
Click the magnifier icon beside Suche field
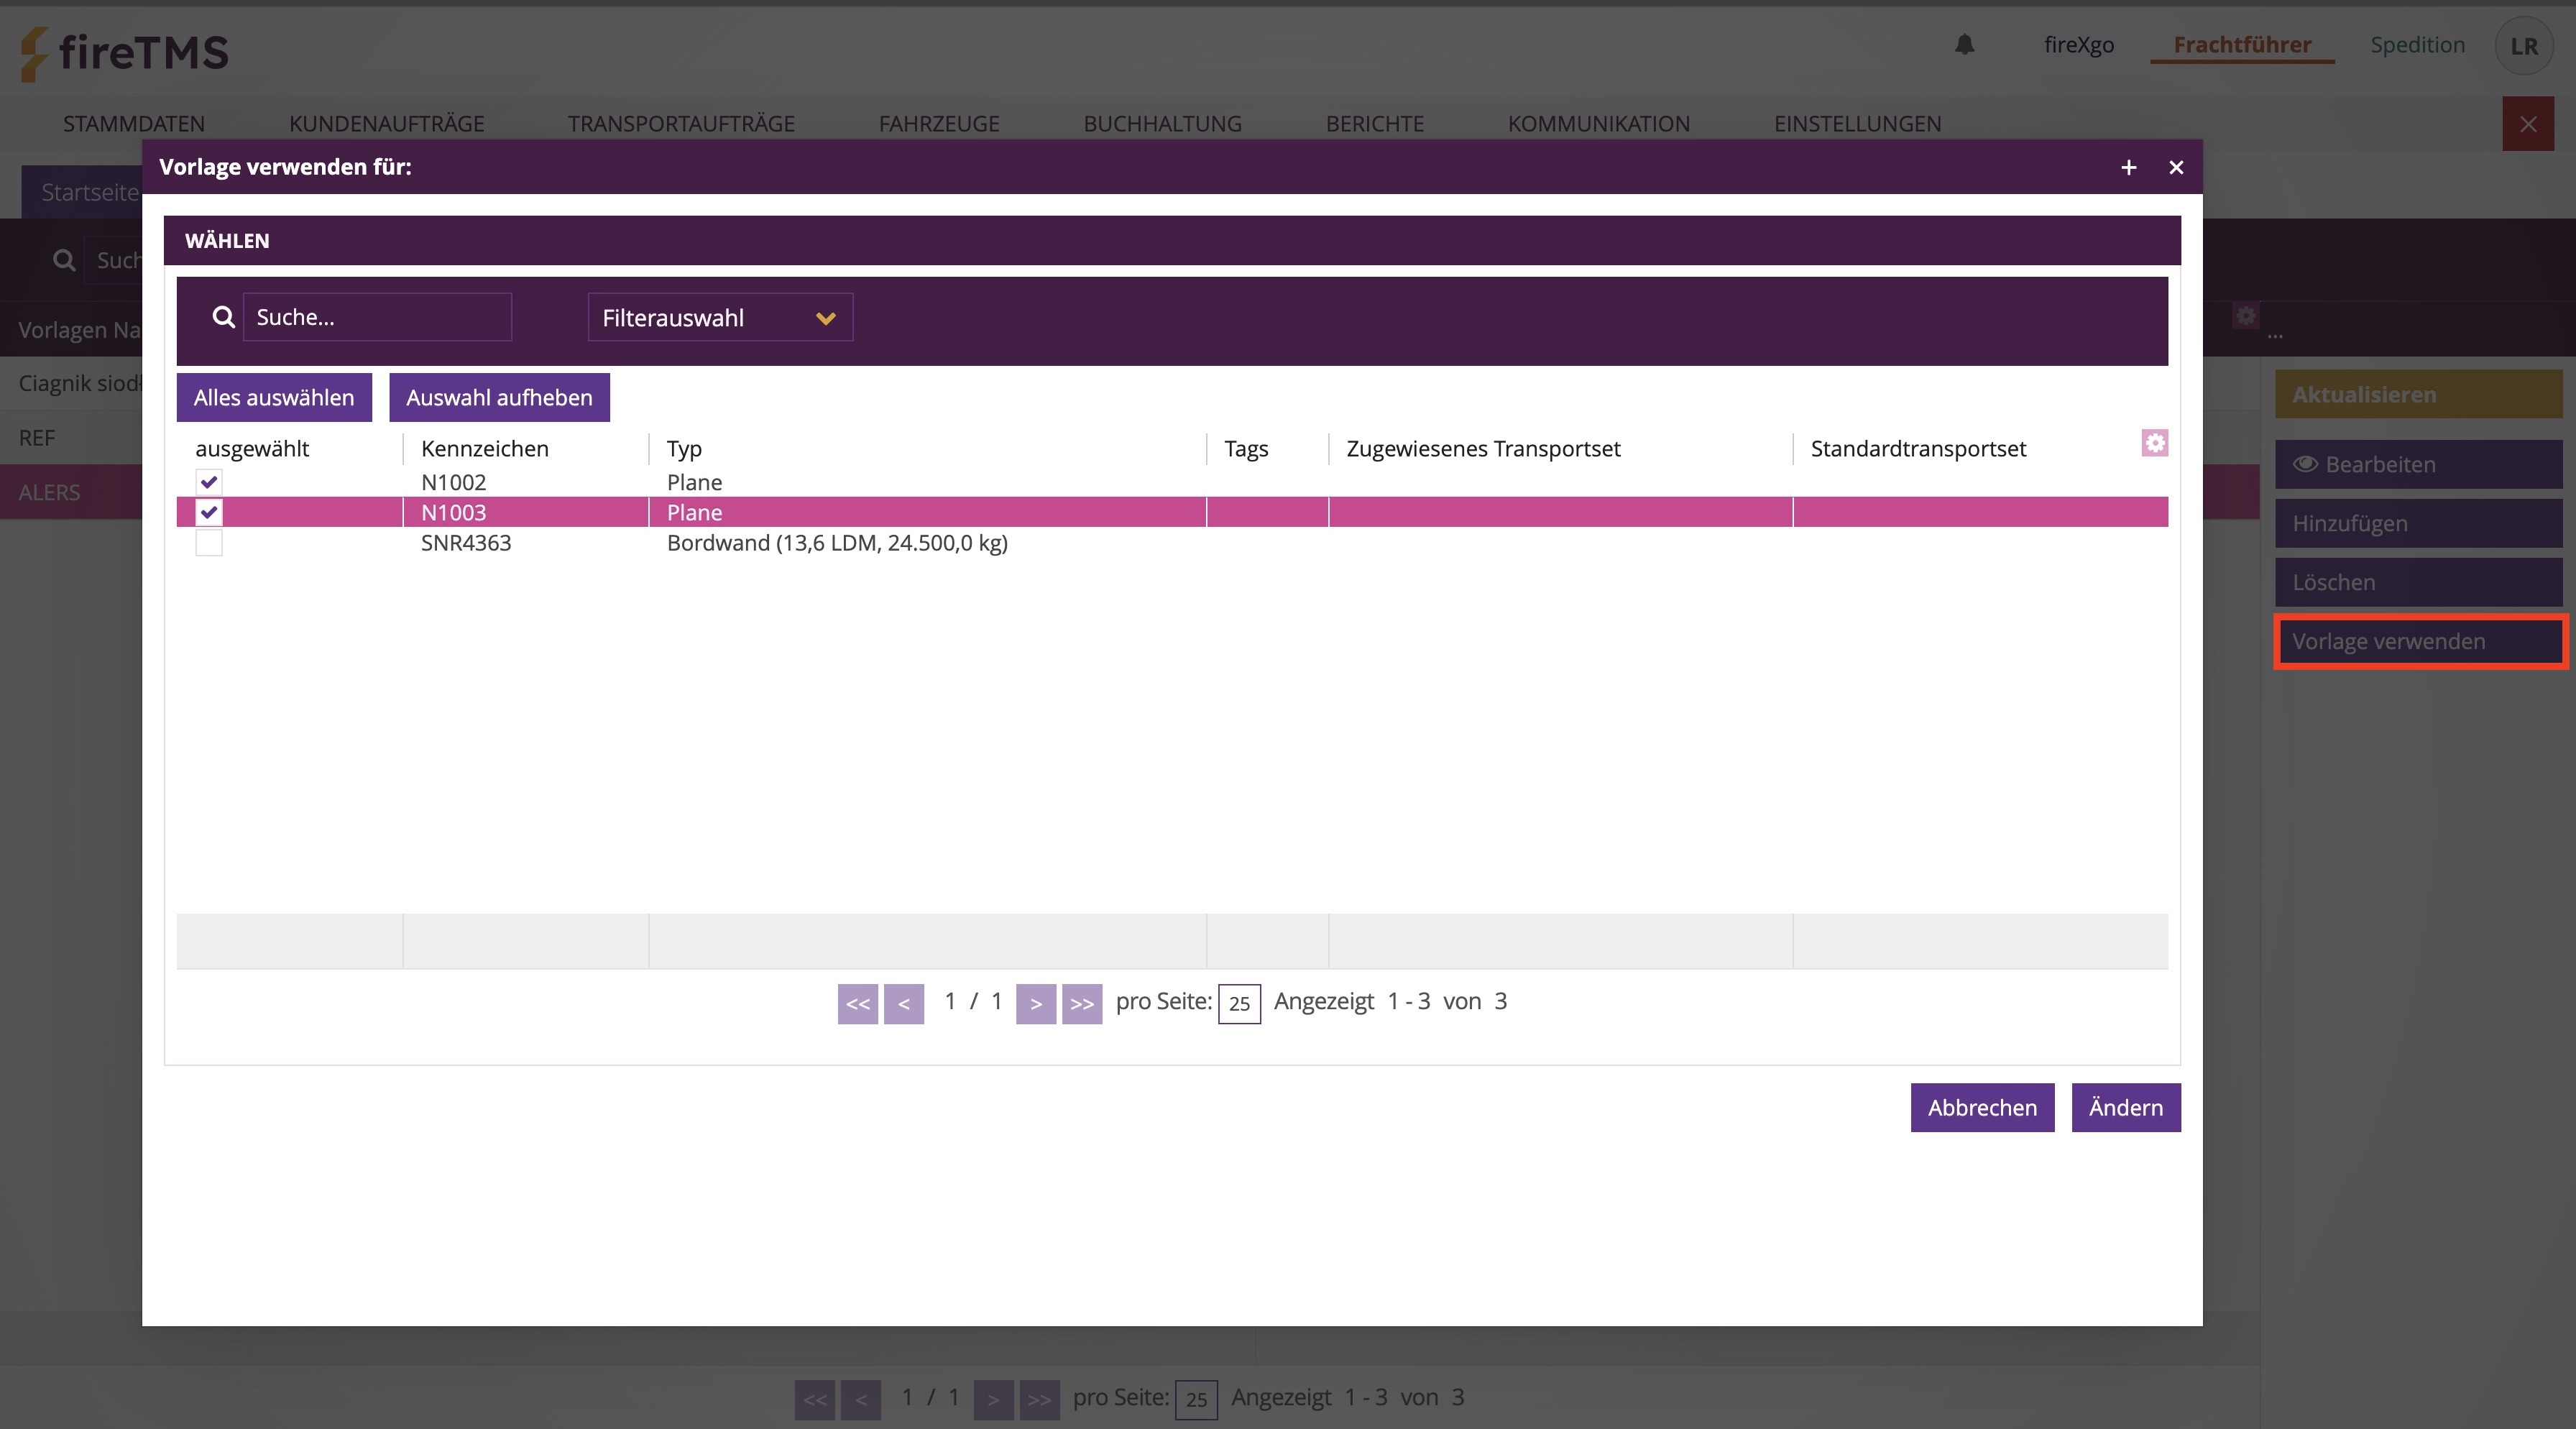coord(224,317)
